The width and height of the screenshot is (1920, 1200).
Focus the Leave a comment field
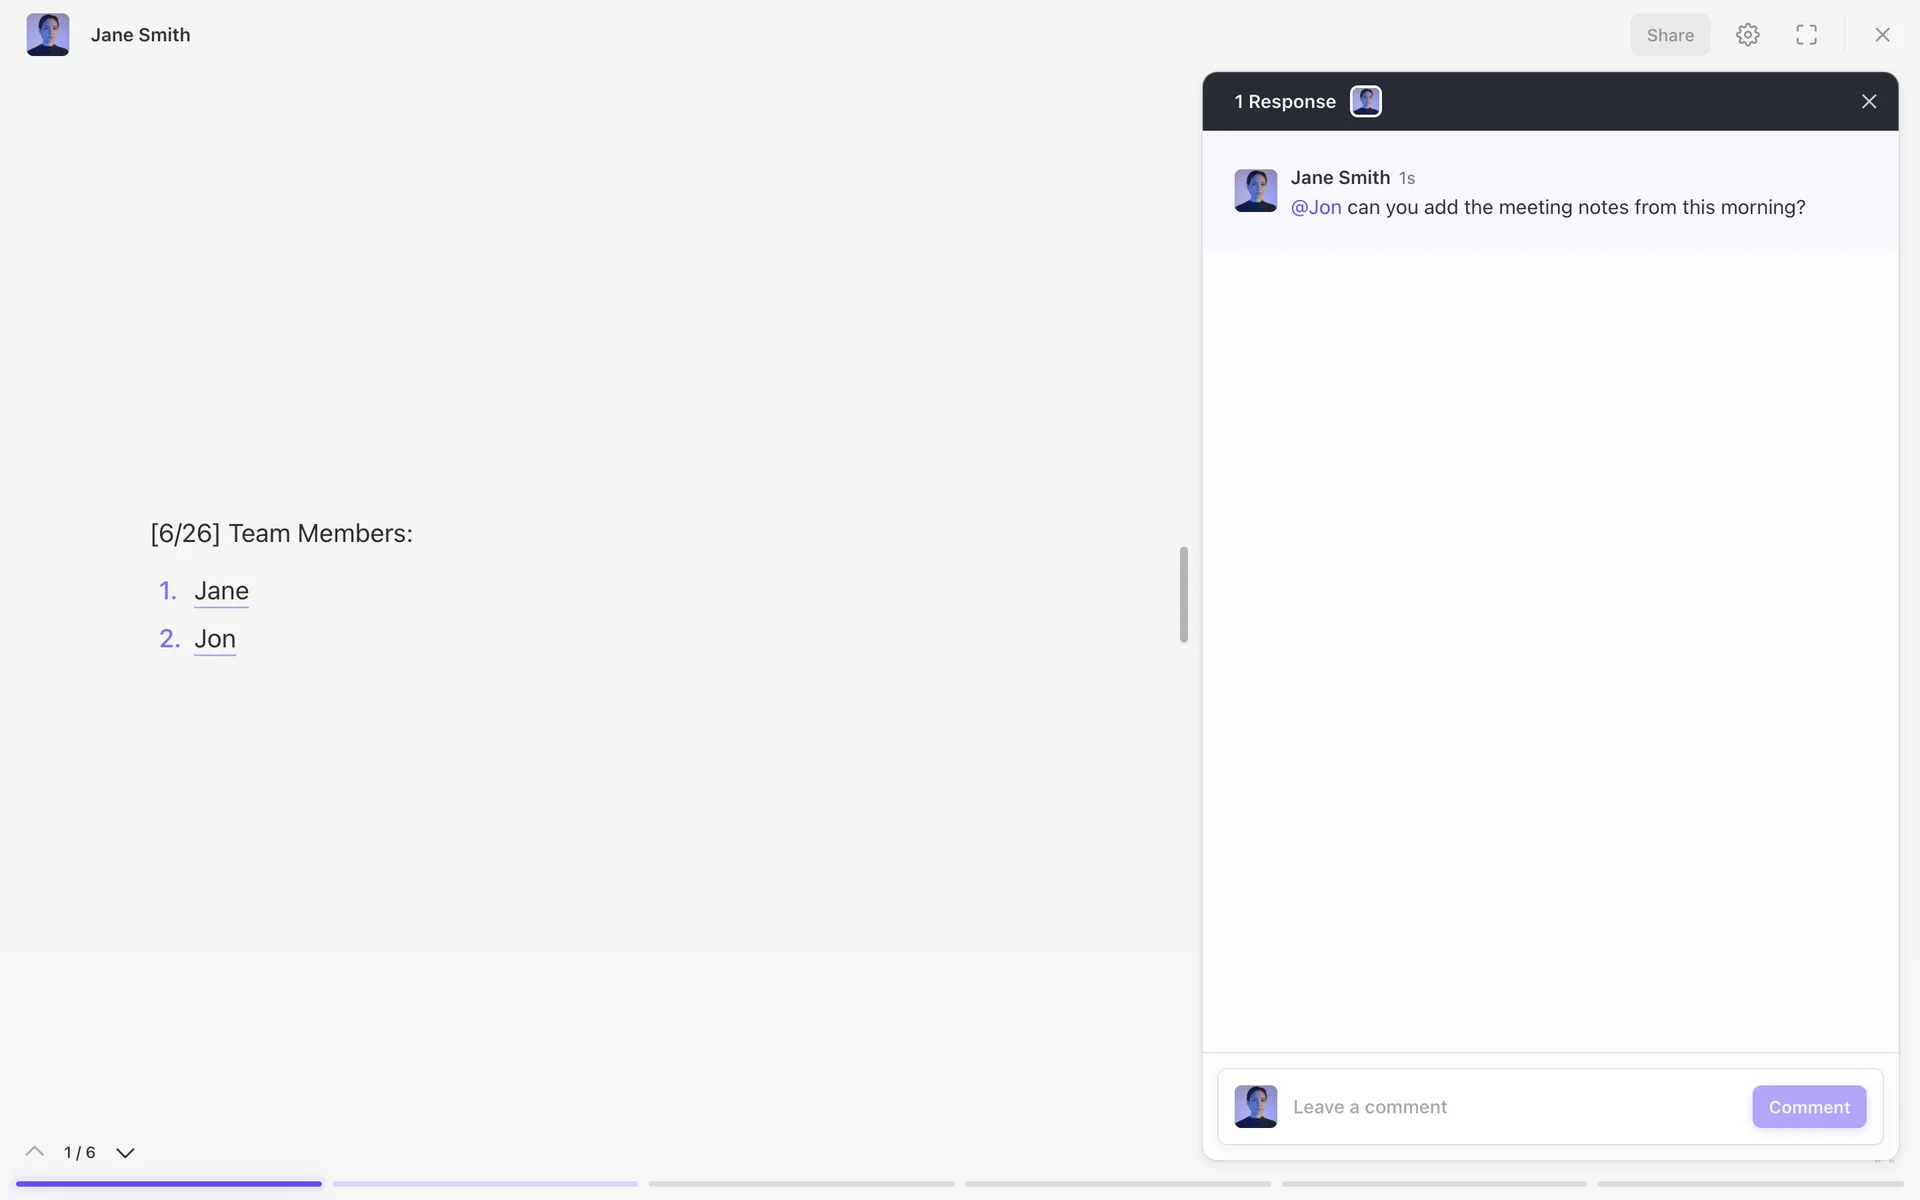tap(1515, 1107)
